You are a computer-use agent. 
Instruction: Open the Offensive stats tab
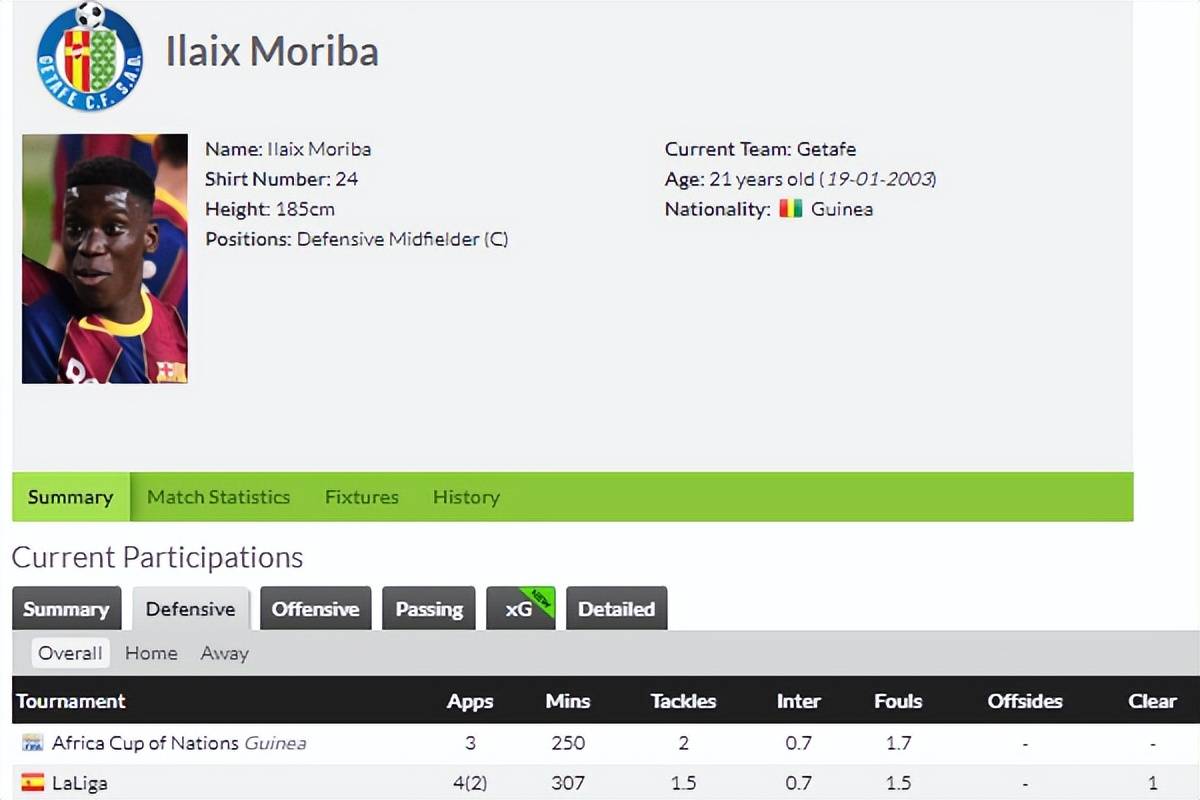click(x=315, y=609)
